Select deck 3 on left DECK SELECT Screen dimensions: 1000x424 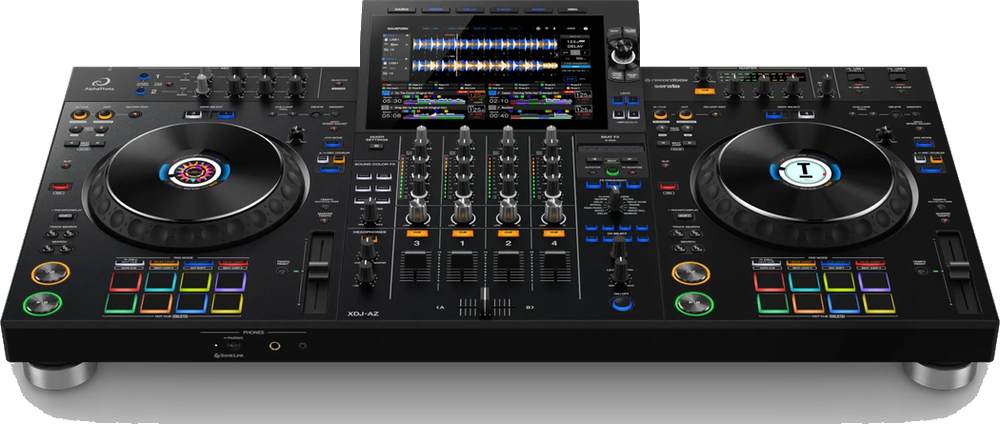pos(193,115)
